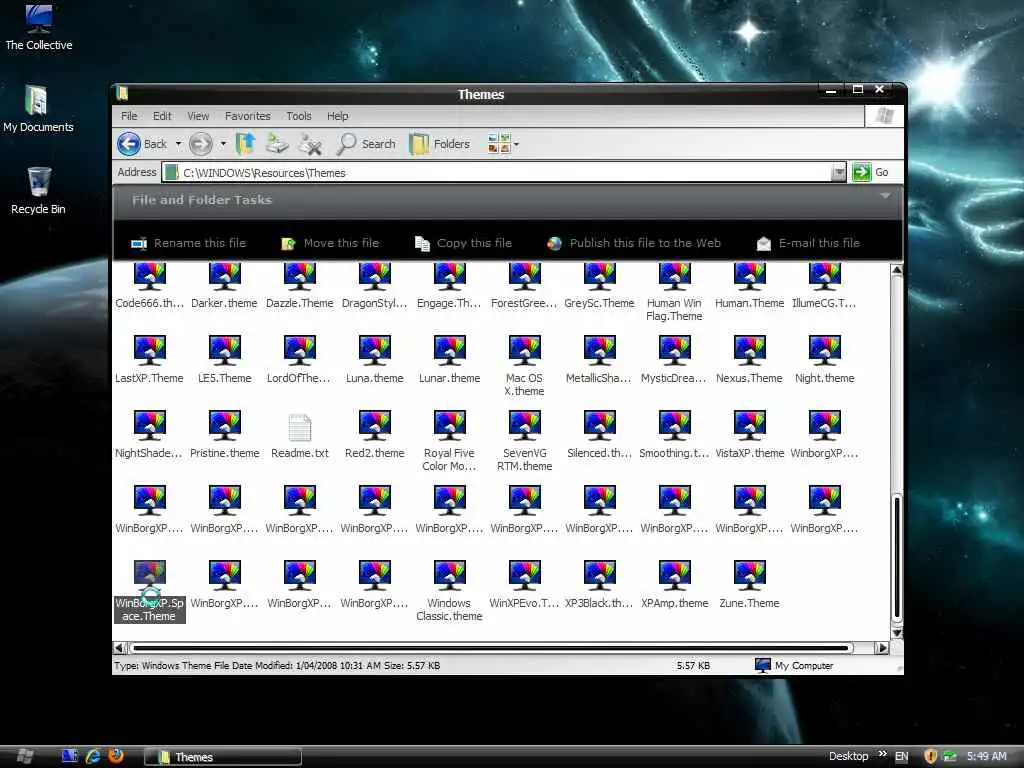Open the Recycle Bin desktop icon

click(x=38, y=191)
